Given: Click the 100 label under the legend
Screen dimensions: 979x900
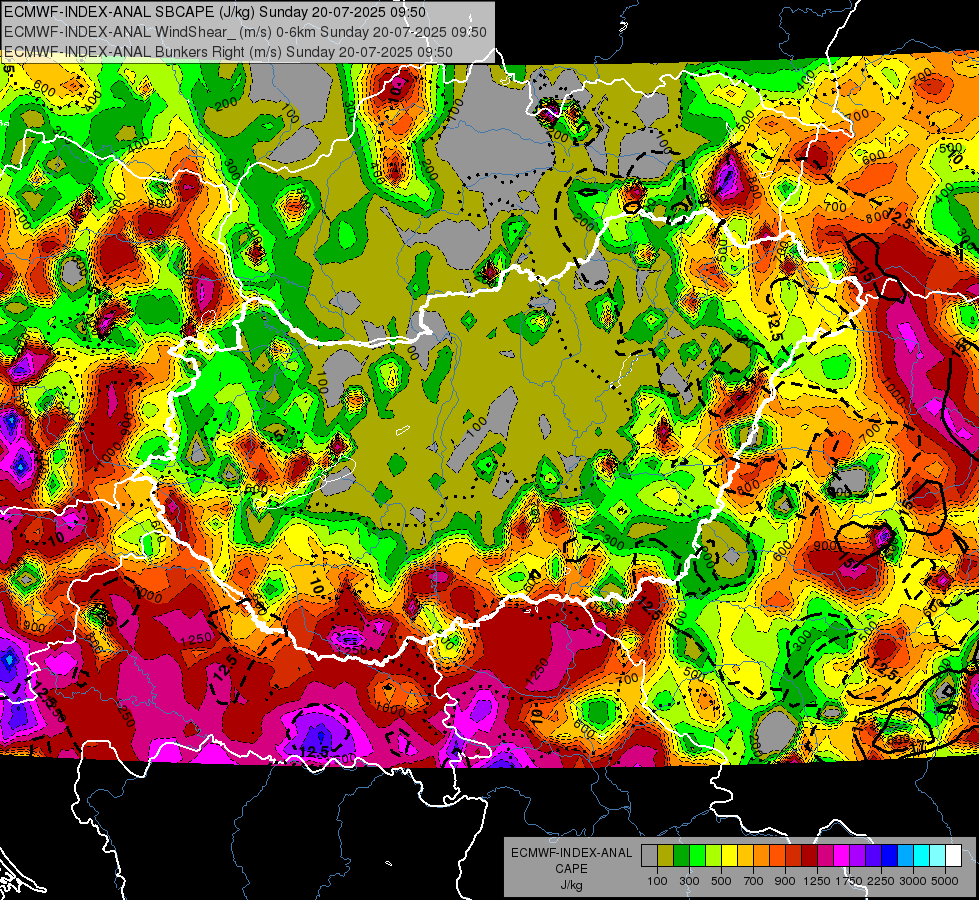Looking at the screenshot, I should pyautogui.click(x=657, y=882).
